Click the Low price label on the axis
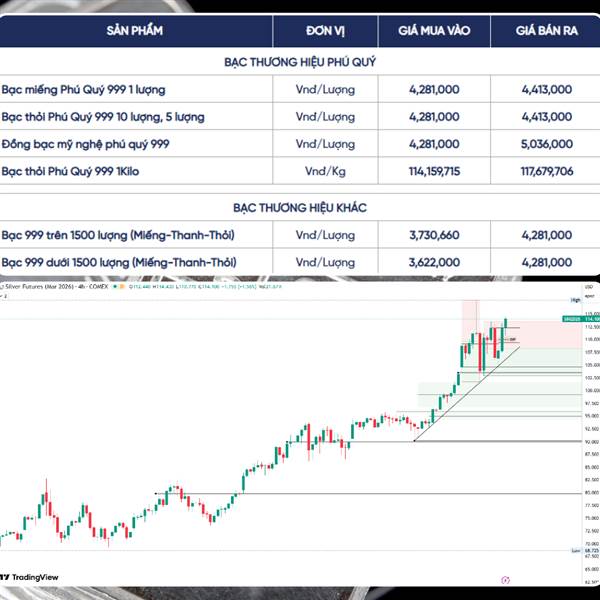Viewport: 600px width, 600px height. coord(576,551)
